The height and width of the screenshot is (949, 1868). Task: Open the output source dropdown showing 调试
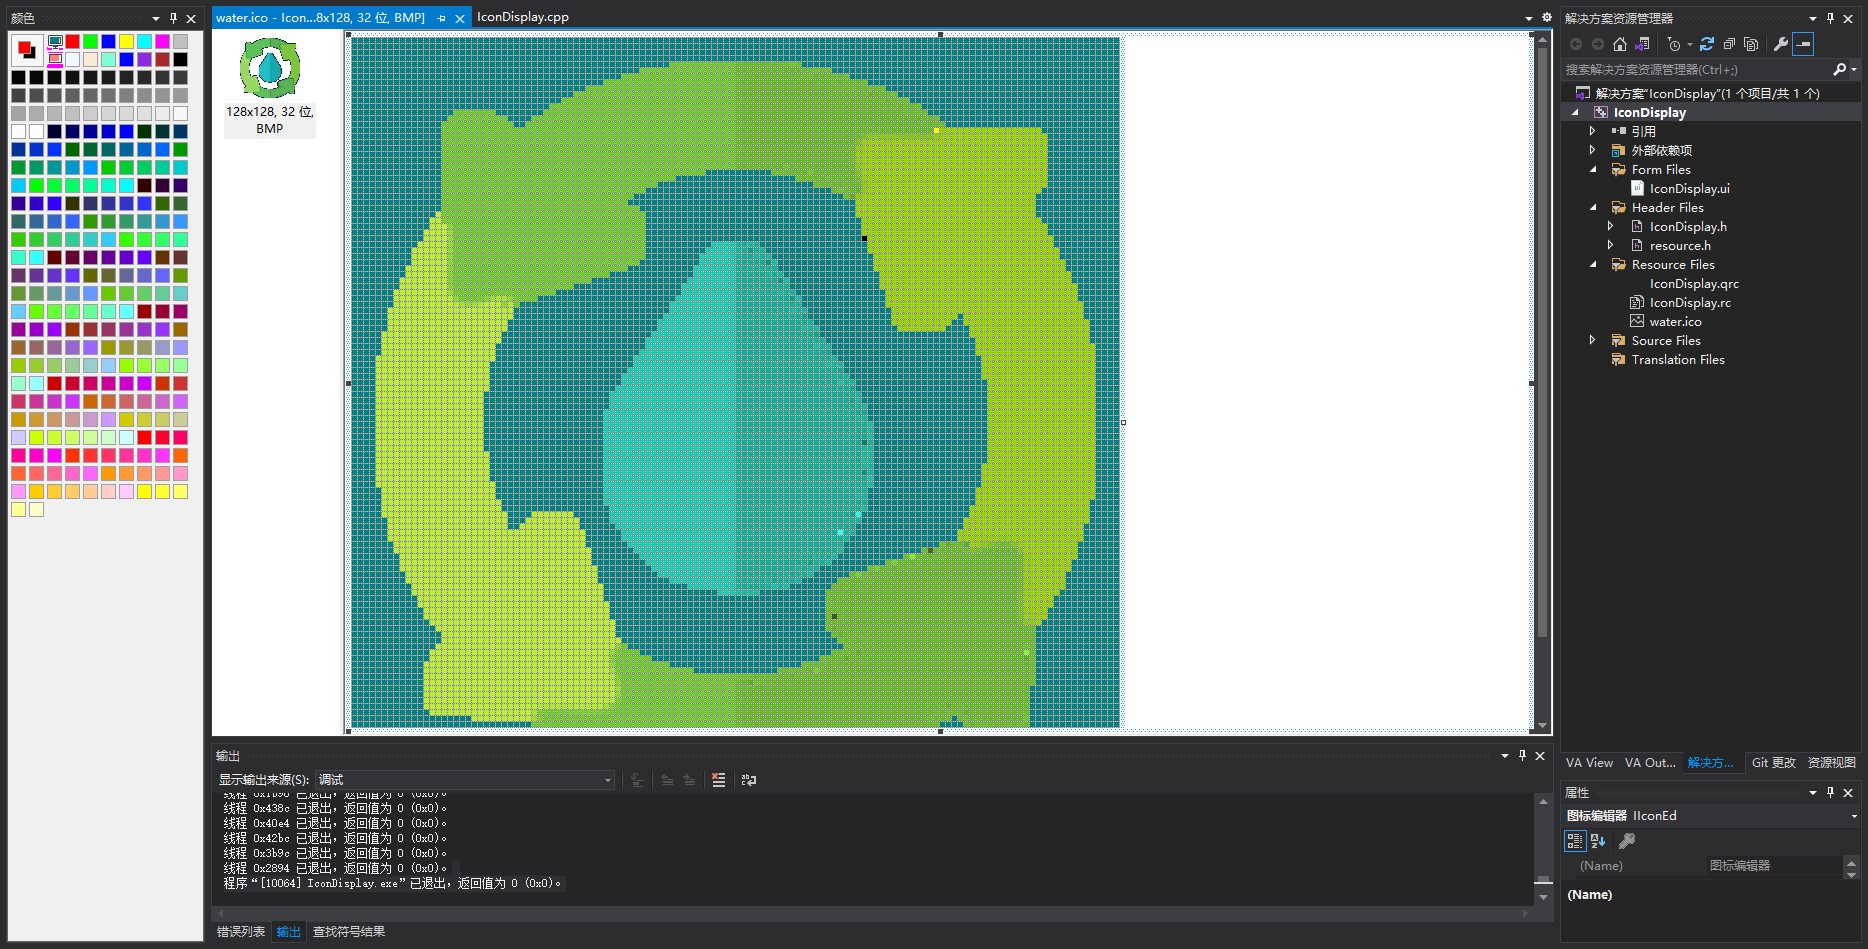(608, 780)
